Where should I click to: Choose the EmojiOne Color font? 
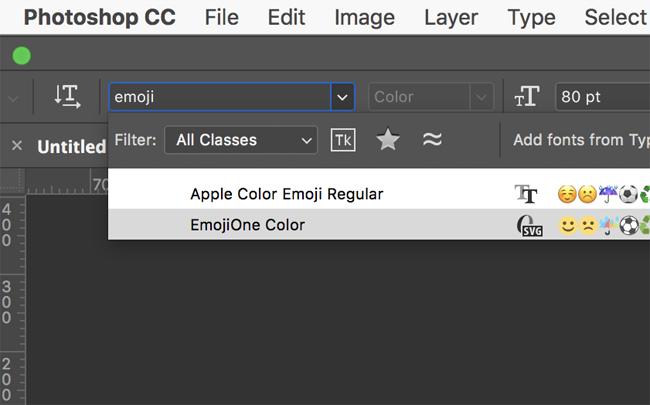click(247, 226)
